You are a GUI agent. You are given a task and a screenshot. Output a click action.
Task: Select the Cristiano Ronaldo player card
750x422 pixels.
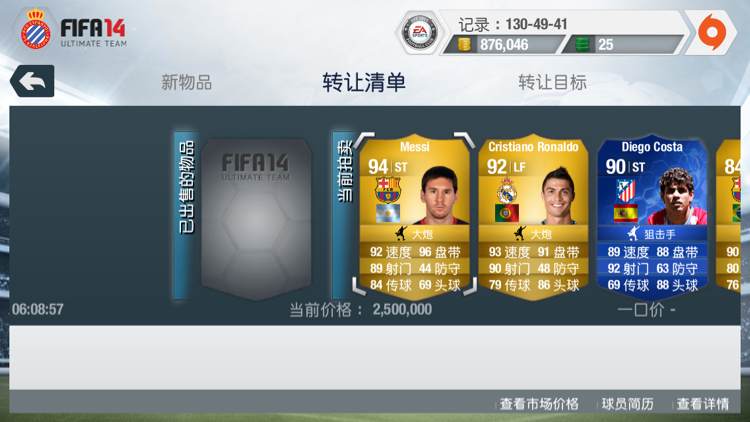pyautogui.click(x=533, y=216)
